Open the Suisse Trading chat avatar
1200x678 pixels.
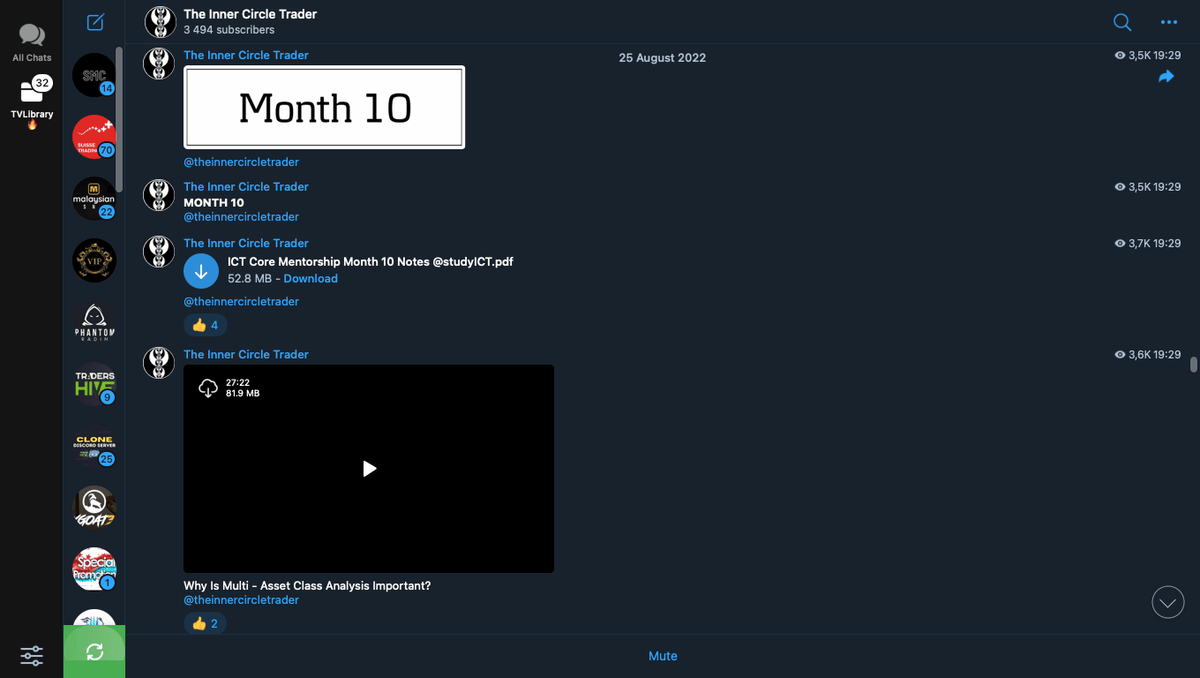(x=94, y=137)
